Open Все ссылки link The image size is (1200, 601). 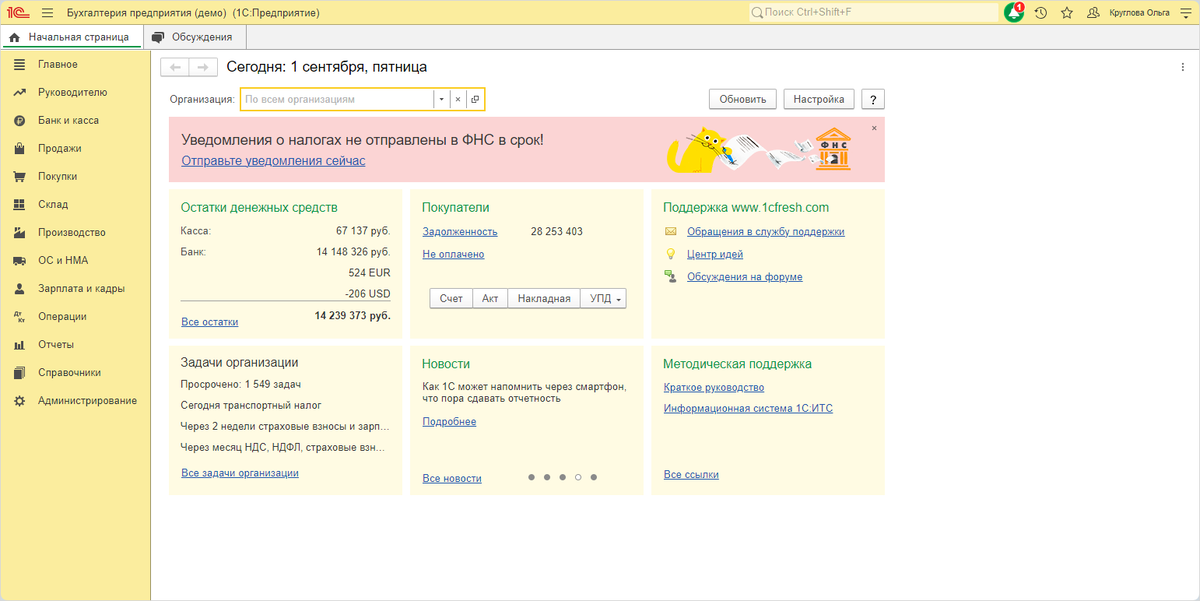[x=691, y=474]
